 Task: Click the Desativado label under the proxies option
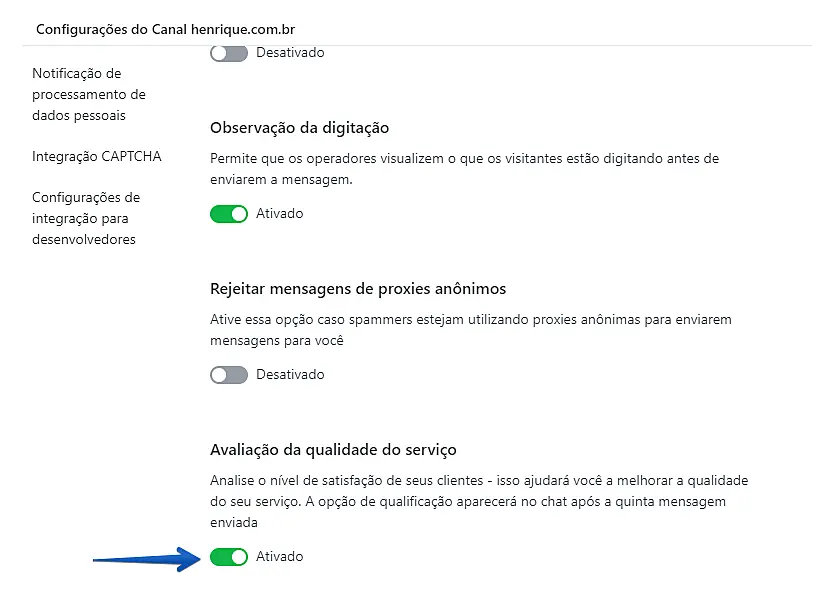click(290, 375)
